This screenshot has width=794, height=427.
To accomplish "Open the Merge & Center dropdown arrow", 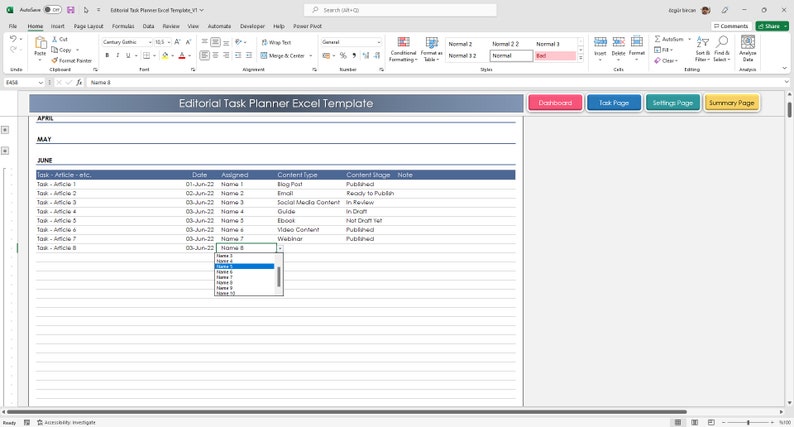I will tap(310, 56).
